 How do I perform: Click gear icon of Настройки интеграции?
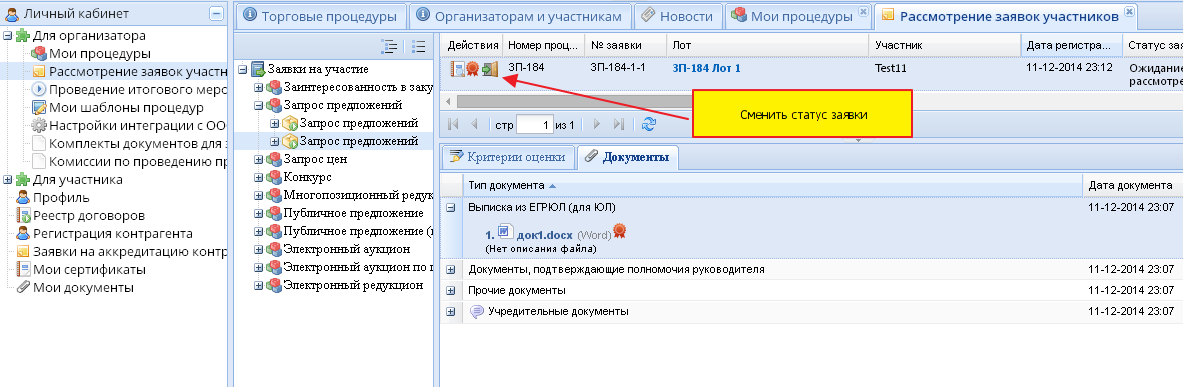[39, 125]
